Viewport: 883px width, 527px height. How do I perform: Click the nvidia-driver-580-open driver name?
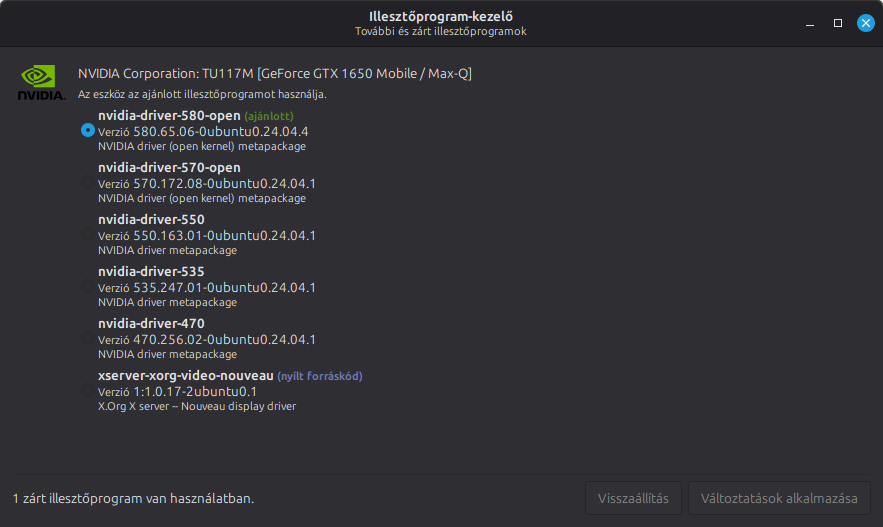click(x=169, y=115)
